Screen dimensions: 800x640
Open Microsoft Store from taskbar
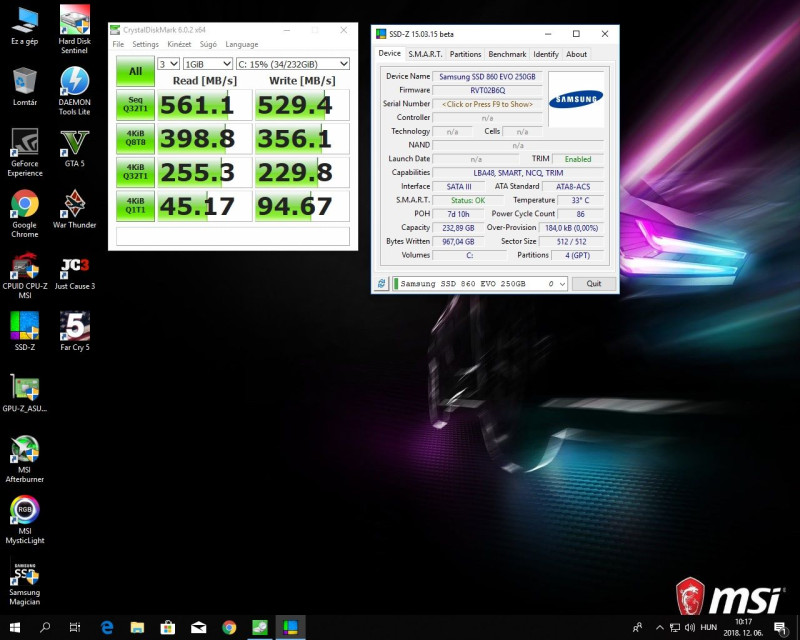point(168,627)
